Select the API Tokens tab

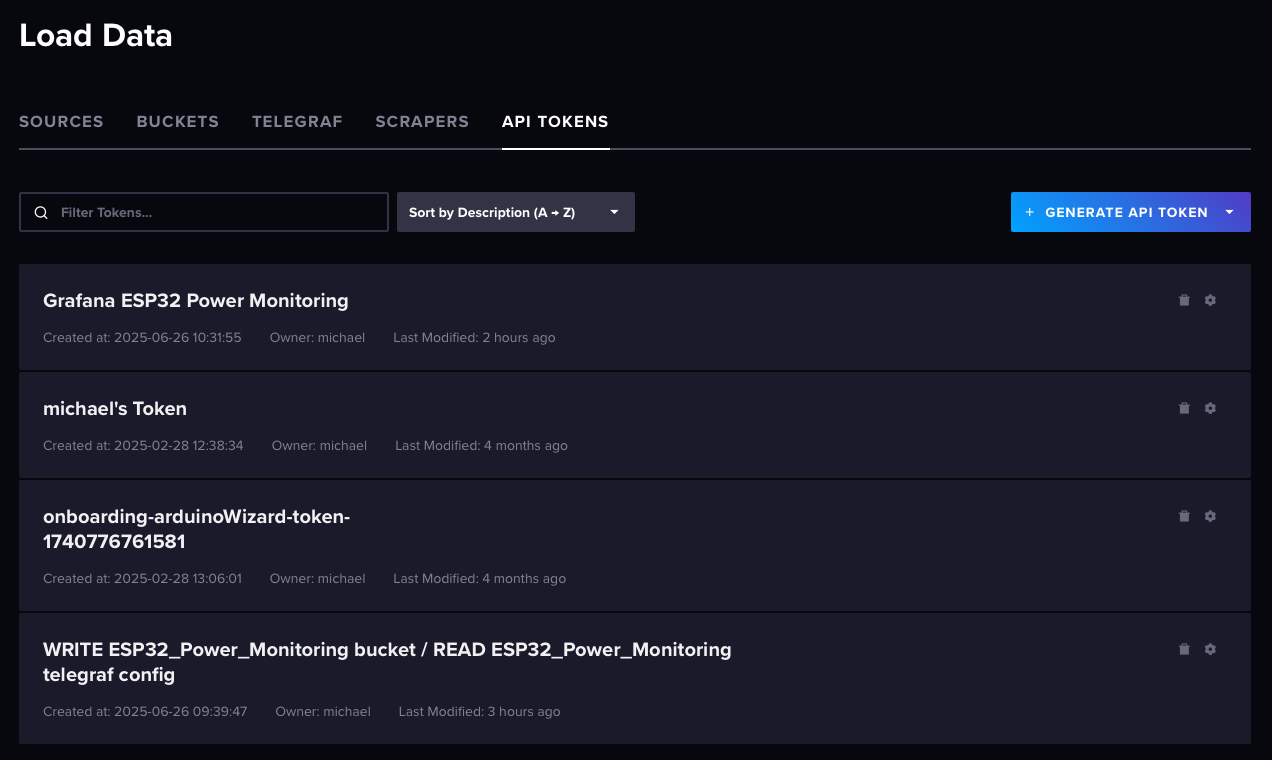(x=555, y=122)
